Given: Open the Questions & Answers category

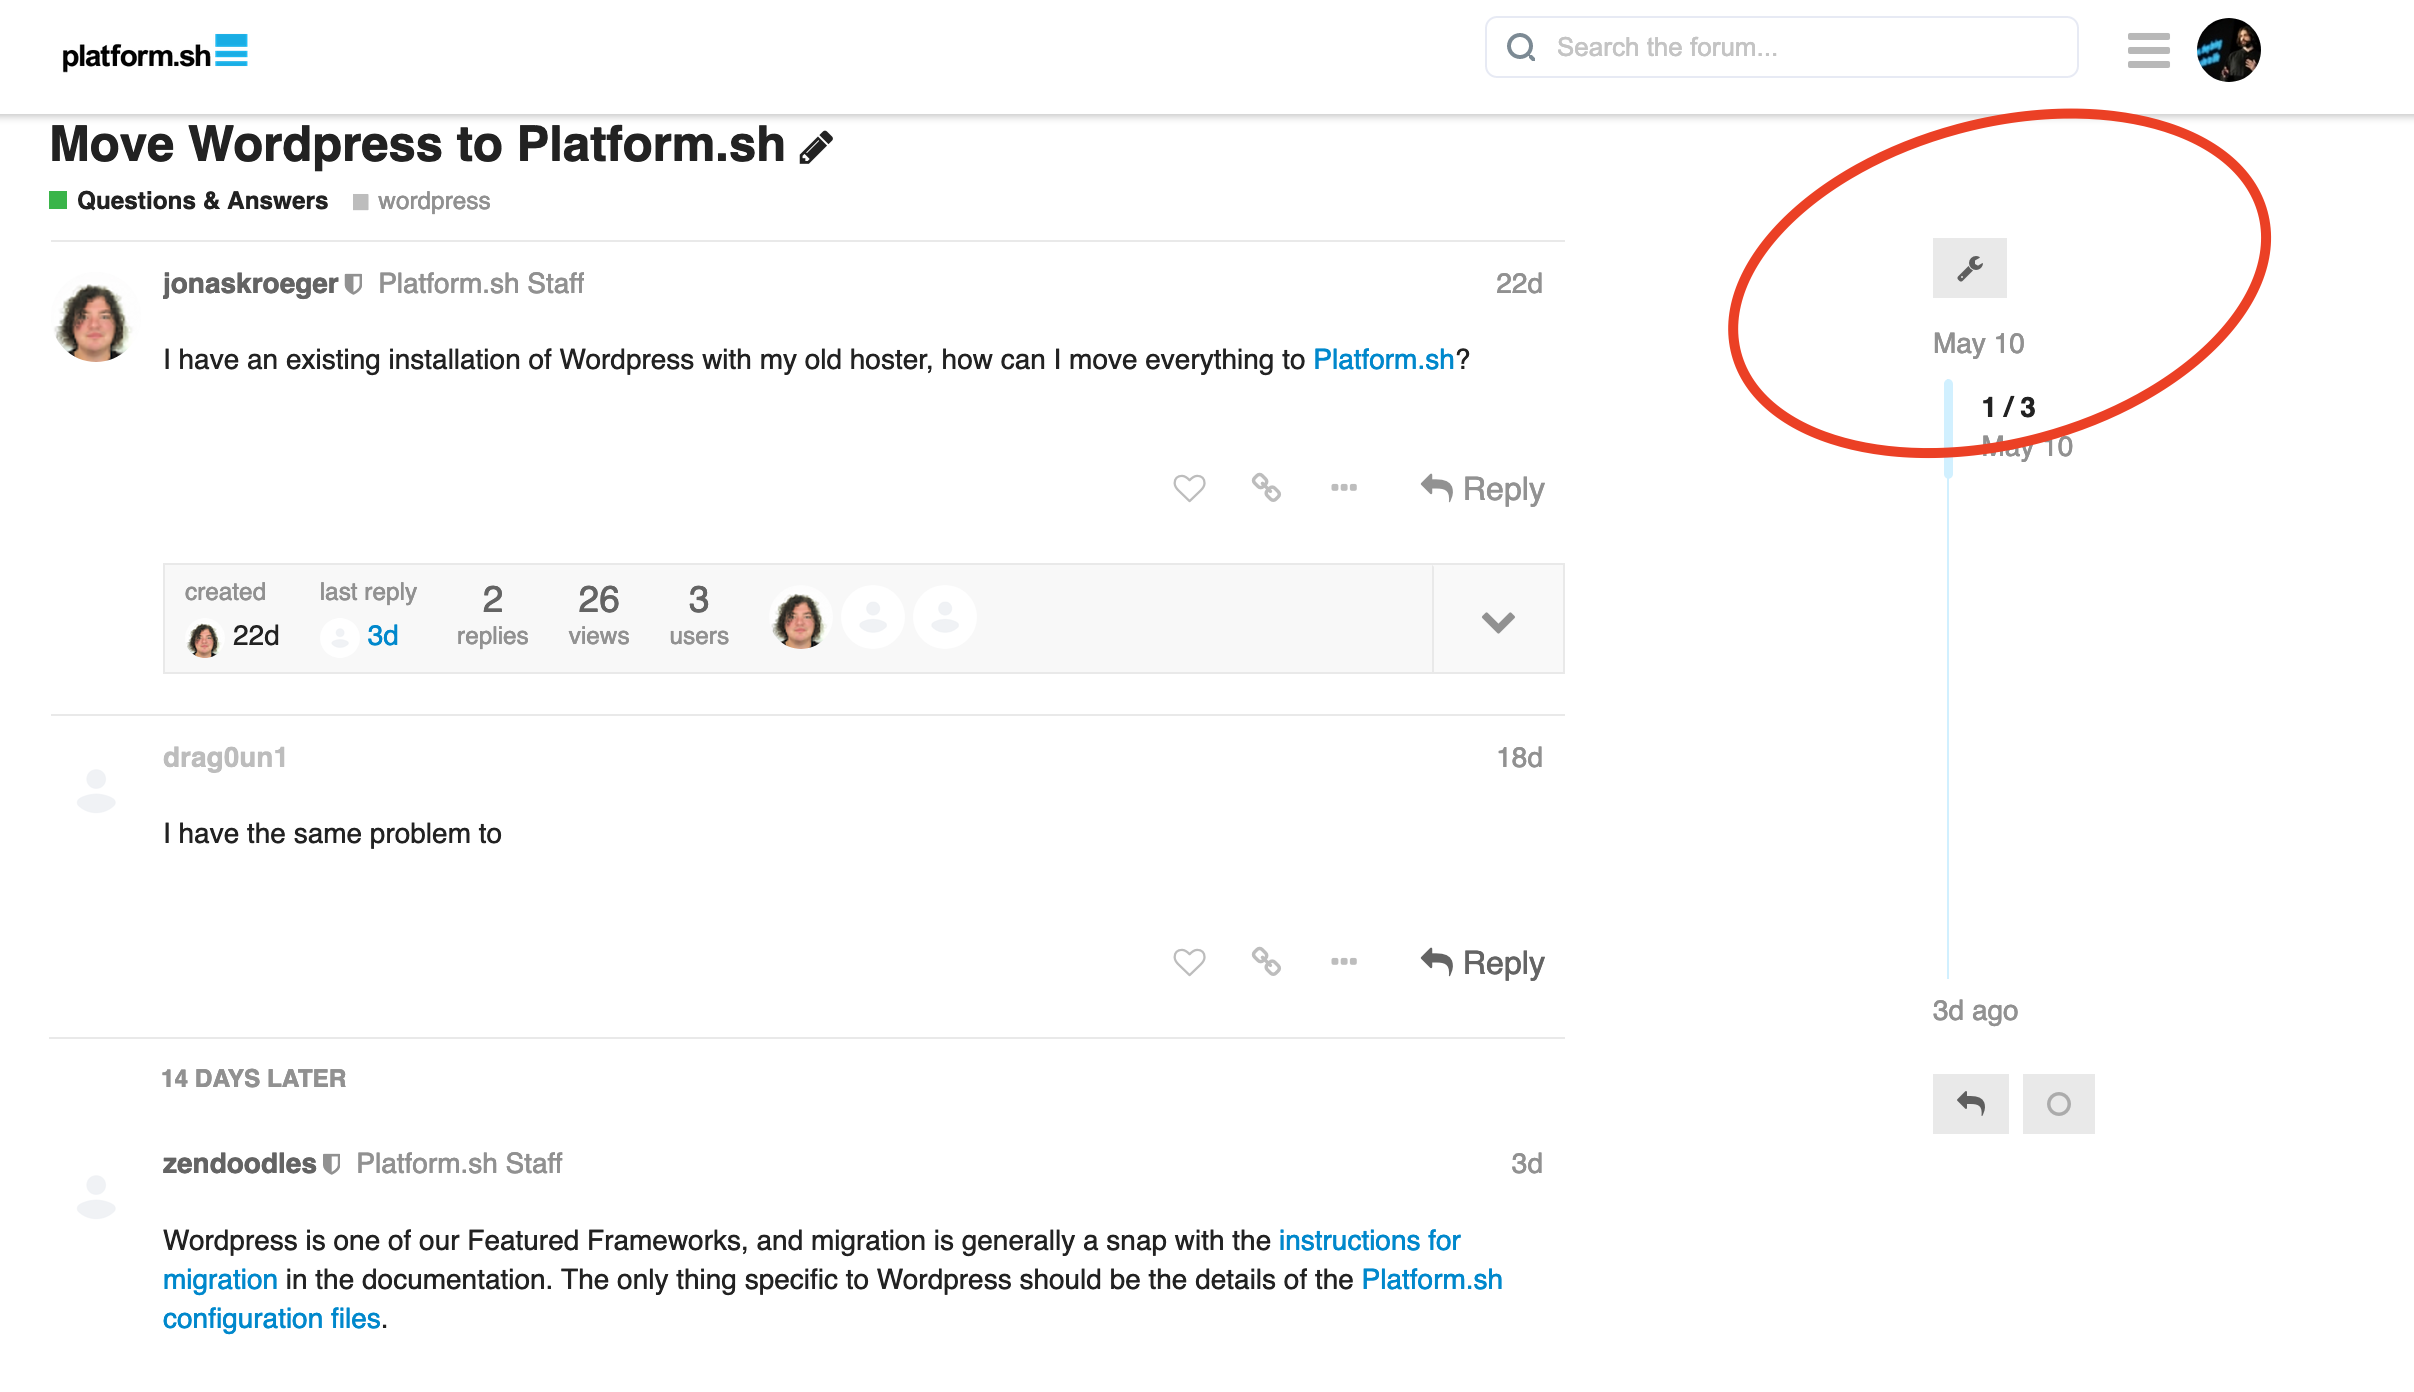Looking at the screenshot, I should 189,201.
